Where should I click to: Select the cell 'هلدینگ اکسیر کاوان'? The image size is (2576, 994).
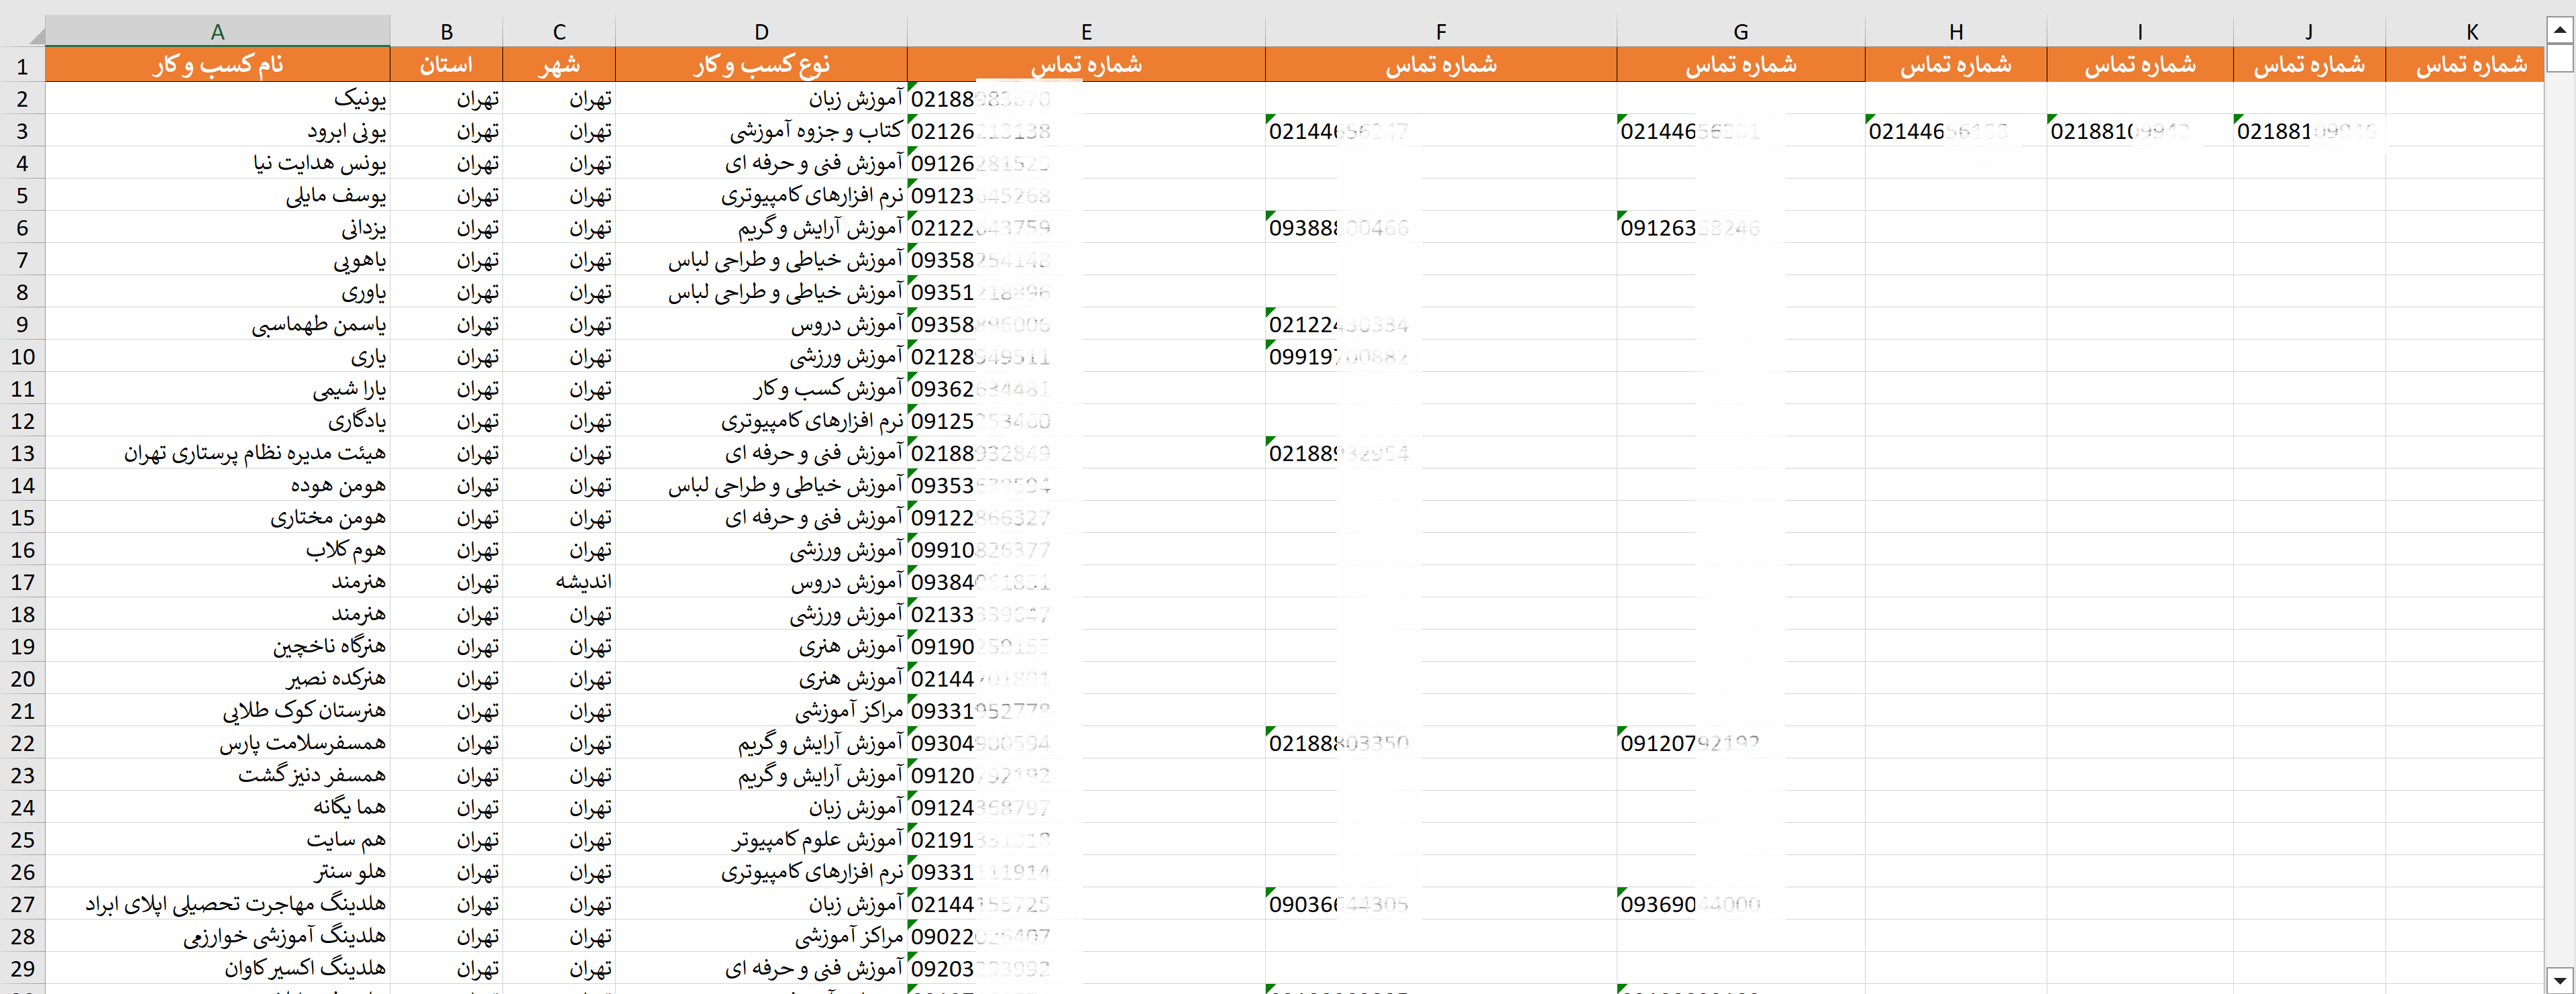click(217, 968)
